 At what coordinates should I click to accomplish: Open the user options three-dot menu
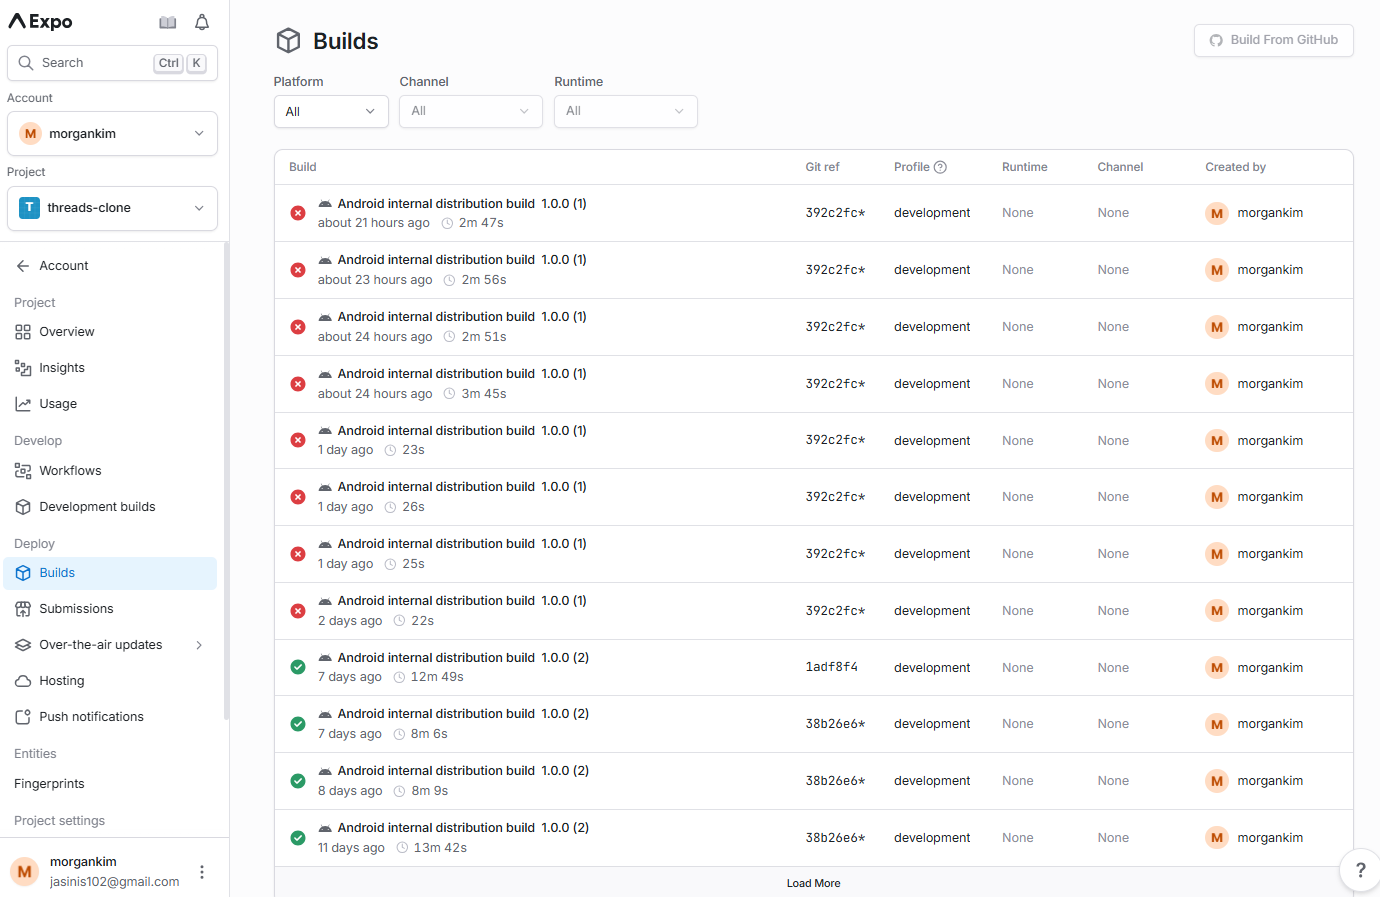point(202,872)
